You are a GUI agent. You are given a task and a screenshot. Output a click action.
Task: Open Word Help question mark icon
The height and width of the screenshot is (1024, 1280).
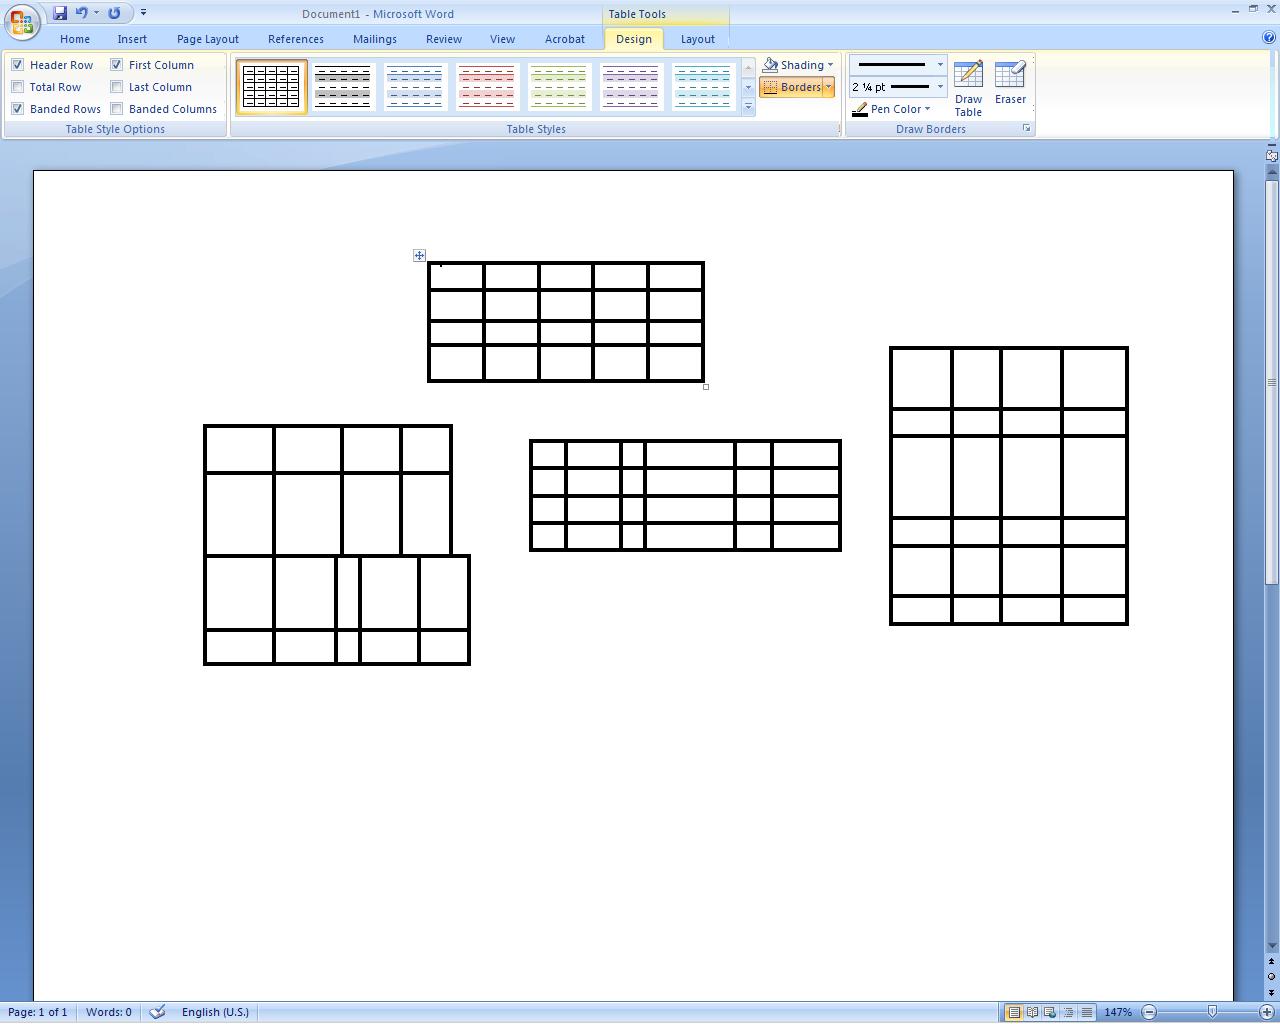pos(1268,38)
